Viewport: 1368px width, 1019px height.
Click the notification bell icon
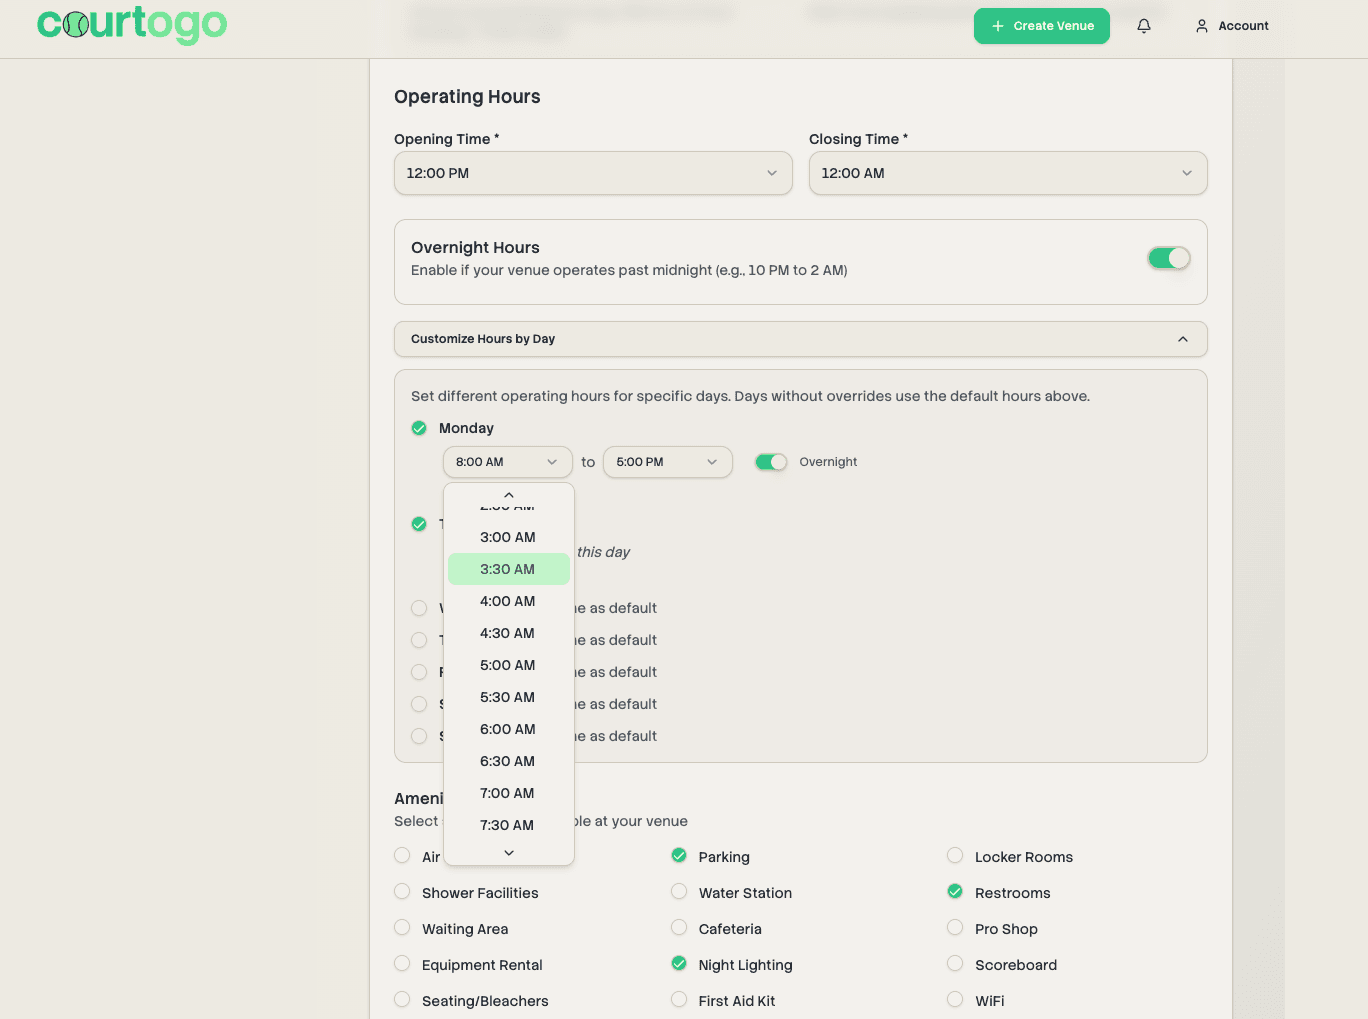point(1144,26)
